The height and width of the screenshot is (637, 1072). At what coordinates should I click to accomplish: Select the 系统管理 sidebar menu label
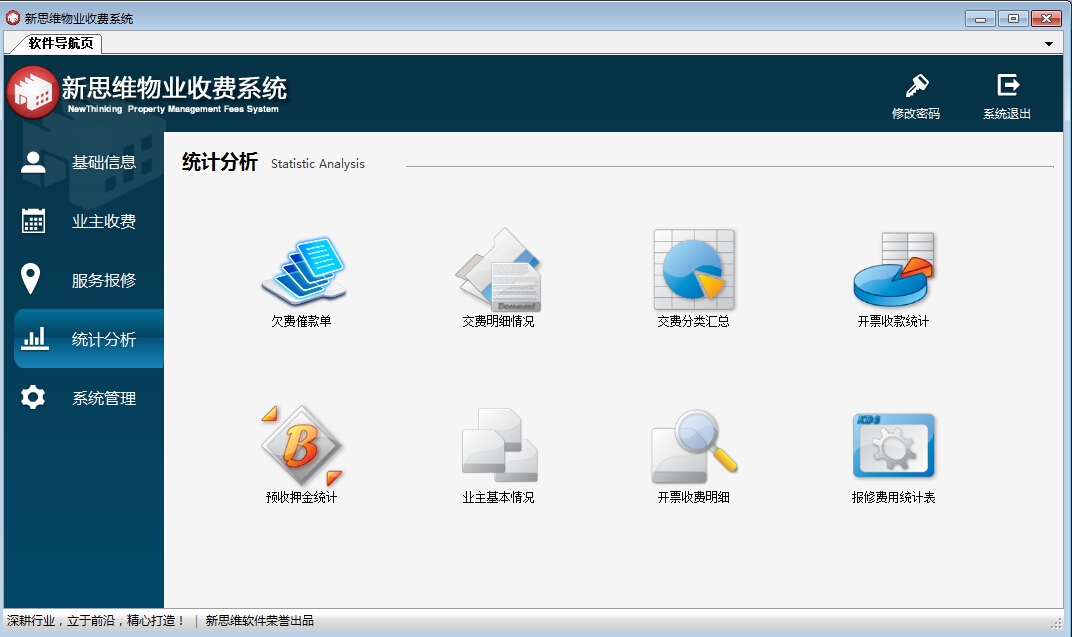[x=104, y=398]
